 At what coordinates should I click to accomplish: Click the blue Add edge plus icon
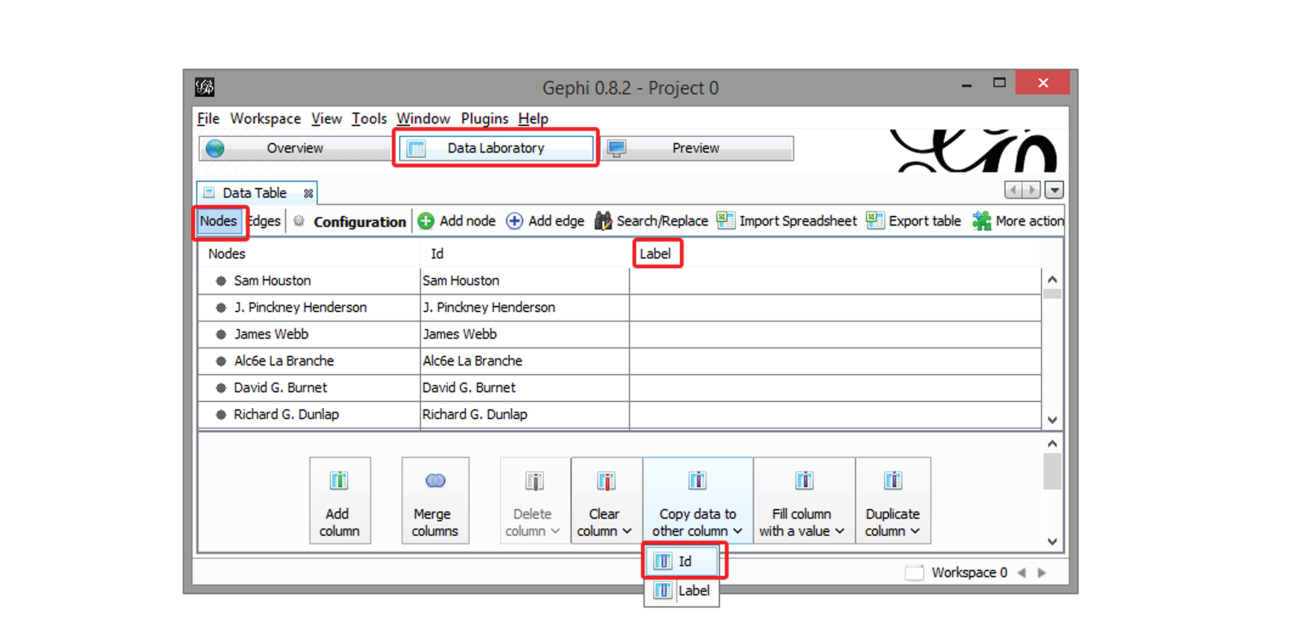514,221
